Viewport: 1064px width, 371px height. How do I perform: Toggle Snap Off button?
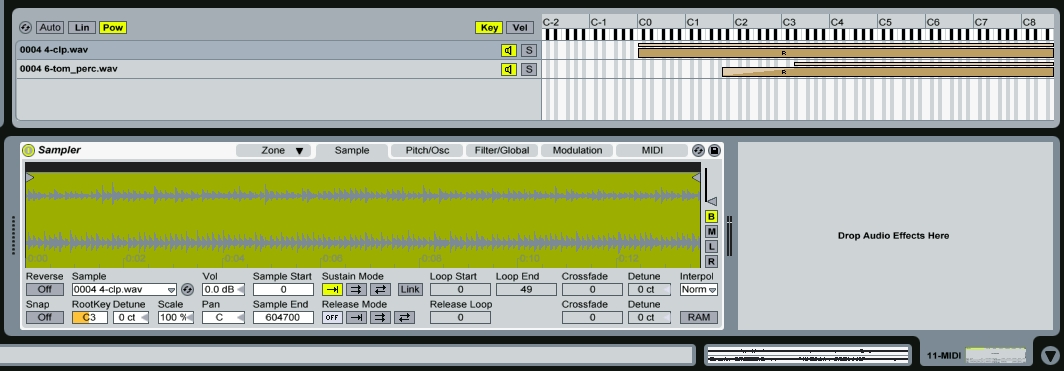(x=45, y=317)
